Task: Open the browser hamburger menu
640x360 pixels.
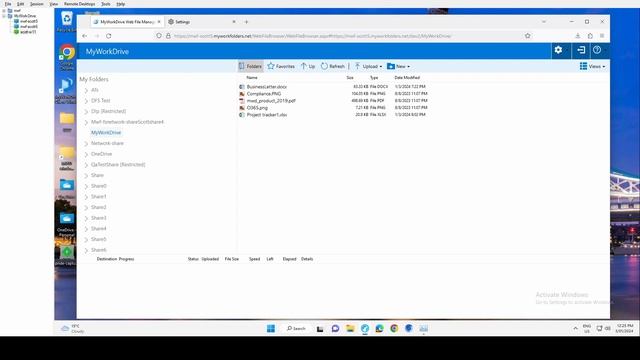Action: coord(602,36)
